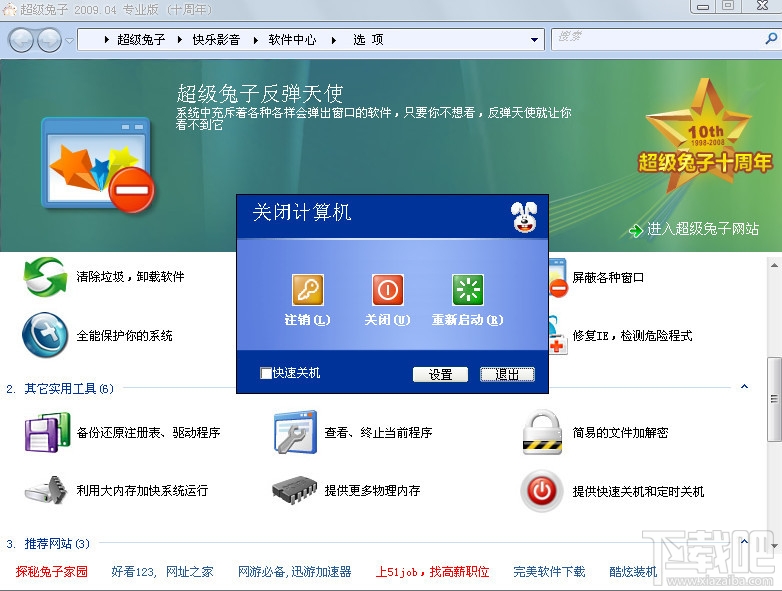Open the 选项 breadcrumb menu
Screen dimensions: 782x591
[368, 40]
